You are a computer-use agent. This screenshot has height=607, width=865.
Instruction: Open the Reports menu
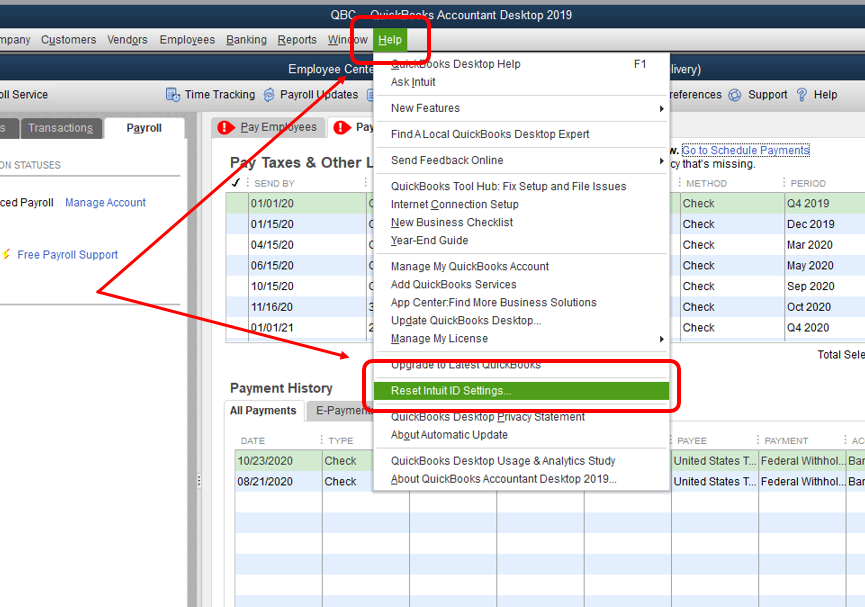(x=297, y=40)
